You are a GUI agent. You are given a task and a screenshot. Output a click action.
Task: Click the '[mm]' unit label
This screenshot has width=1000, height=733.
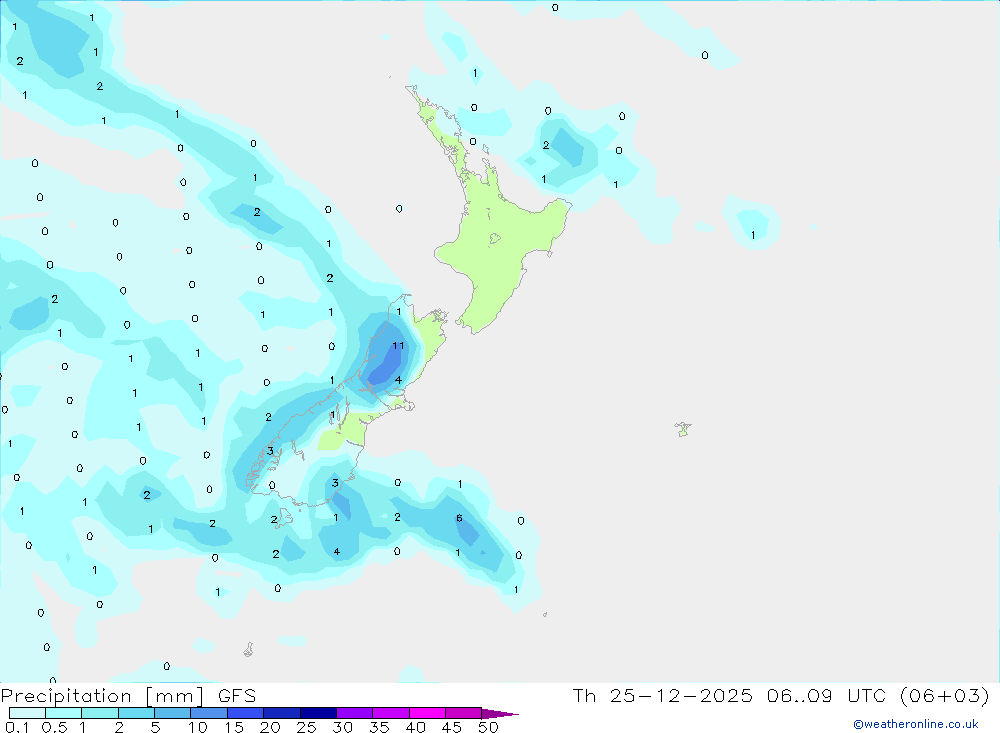(174, 696)
